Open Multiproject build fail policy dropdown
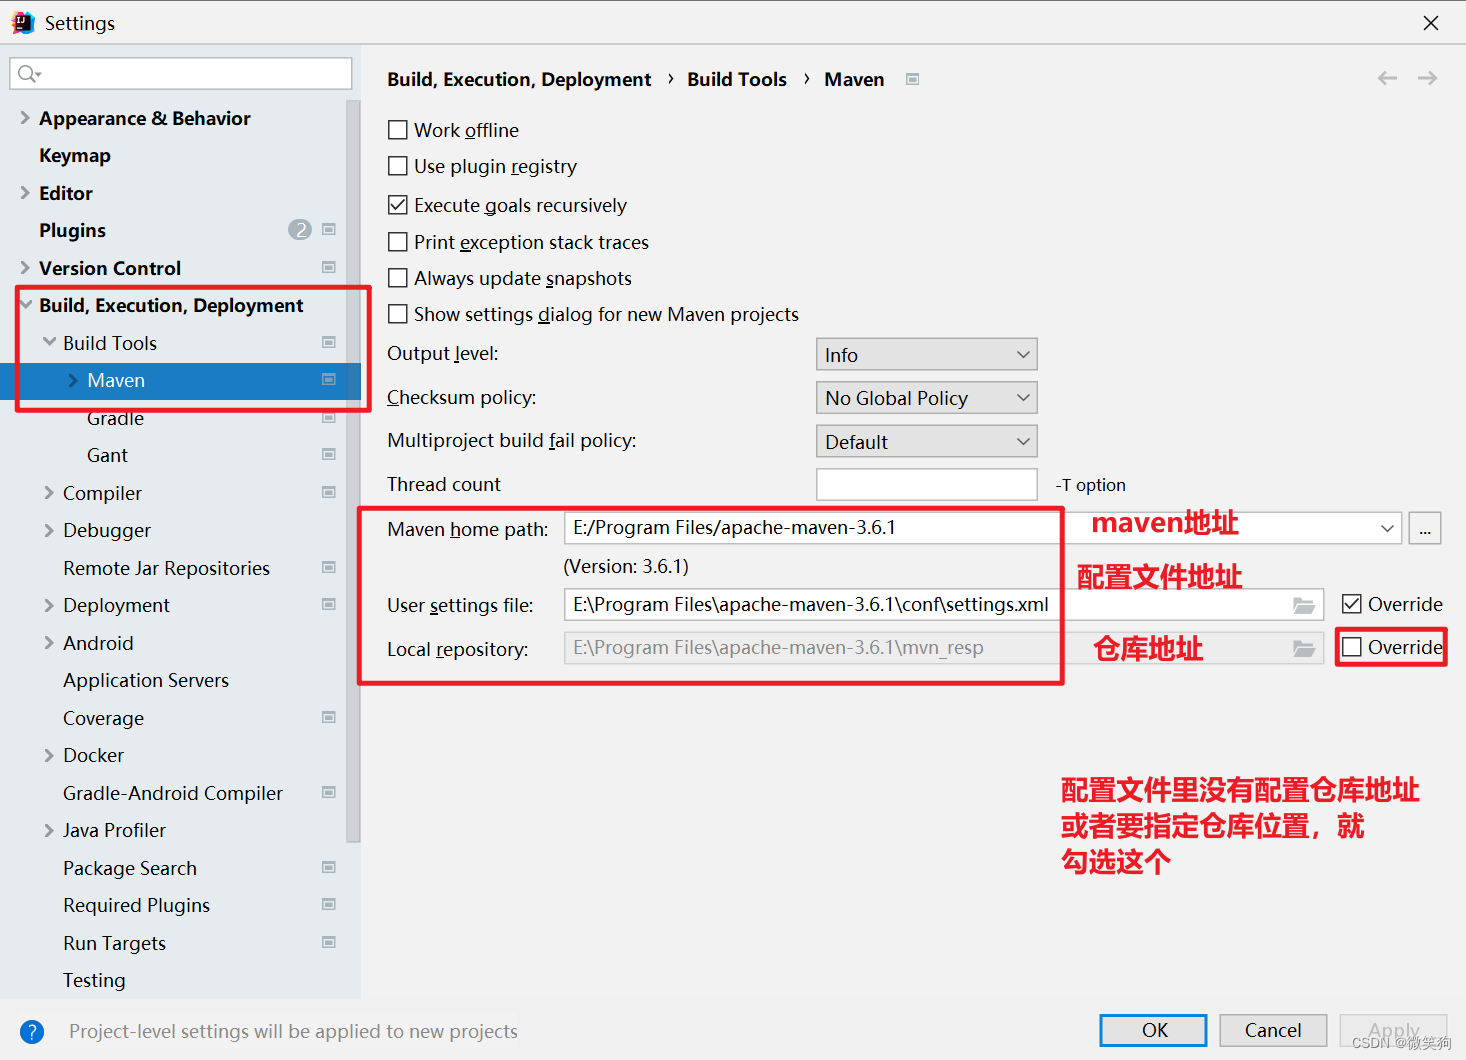Image resolution: width=1466 pixels, height=1060 pixels. point(927,441)
